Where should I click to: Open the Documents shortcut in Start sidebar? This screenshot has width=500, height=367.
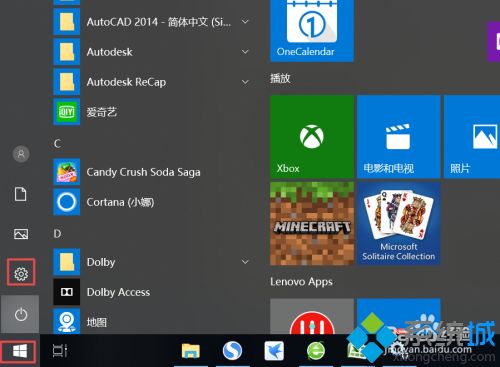(x=21, y=194)
